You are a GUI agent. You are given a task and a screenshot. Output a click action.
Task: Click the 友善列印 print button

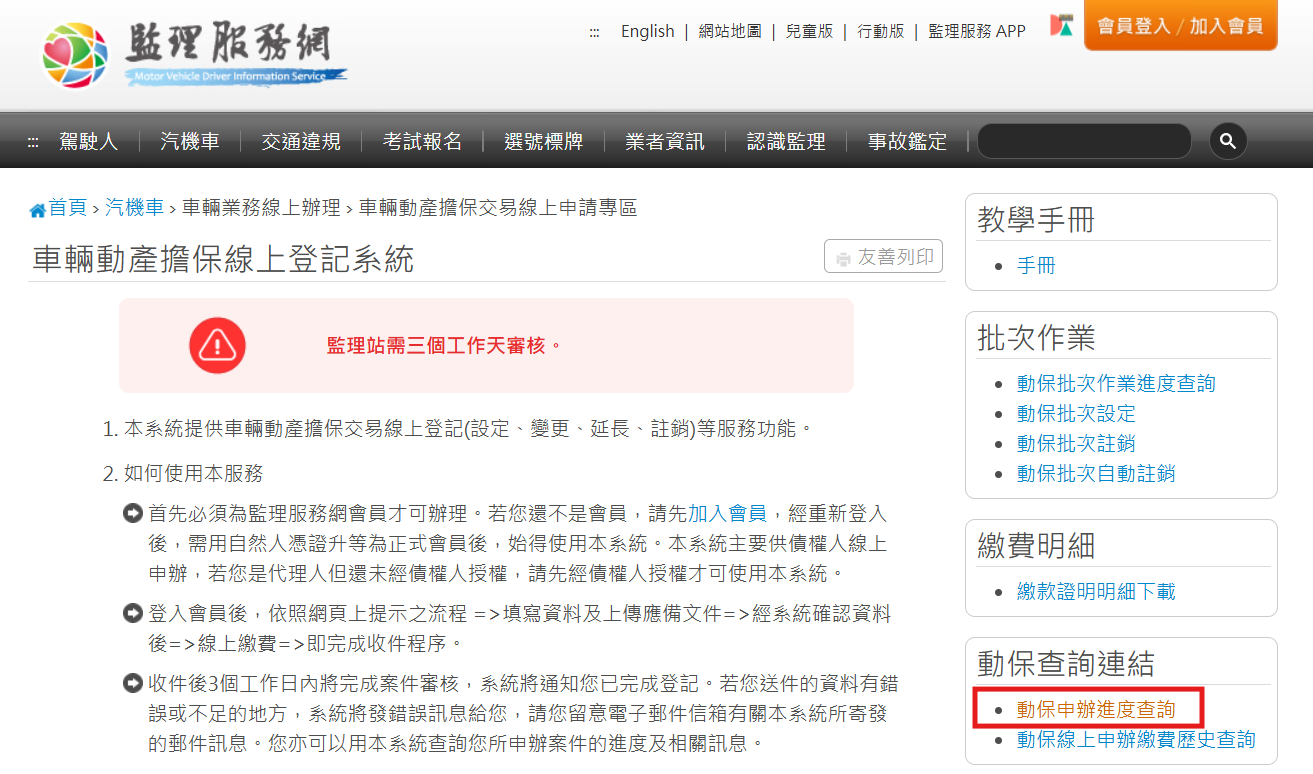click(x=883, y=257)
